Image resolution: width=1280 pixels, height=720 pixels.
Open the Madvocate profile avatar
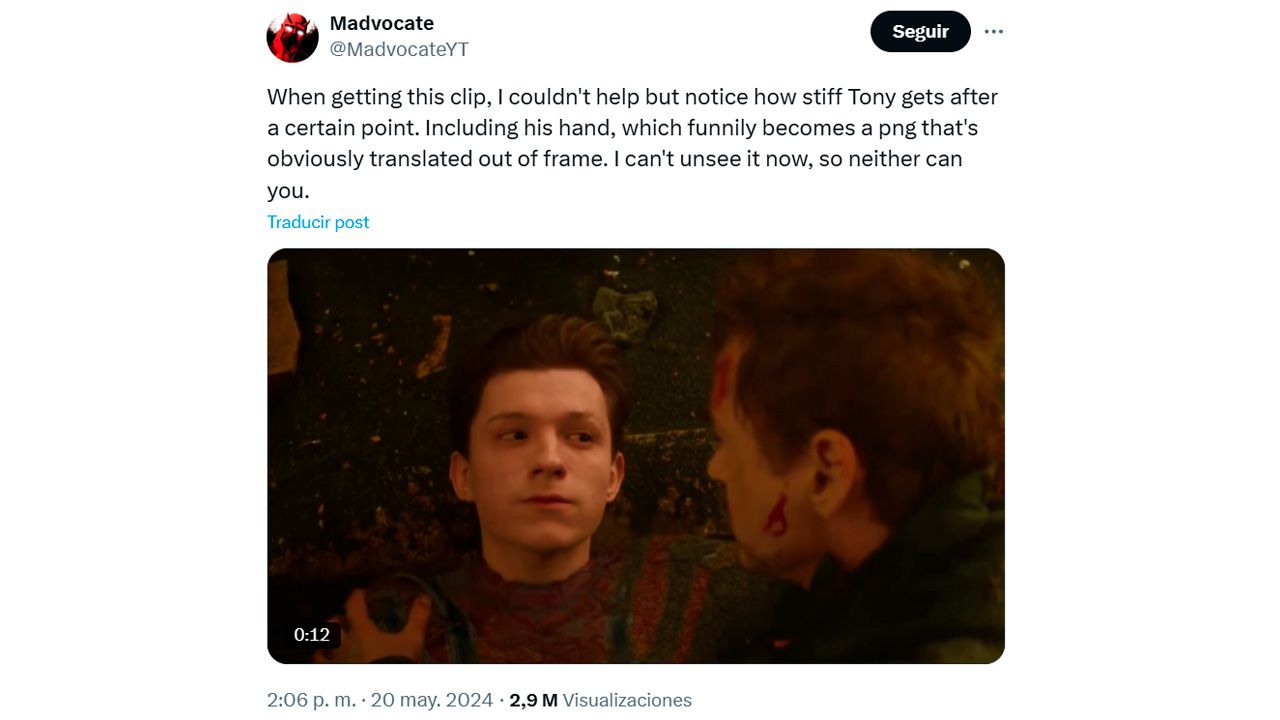pos(292,37)
